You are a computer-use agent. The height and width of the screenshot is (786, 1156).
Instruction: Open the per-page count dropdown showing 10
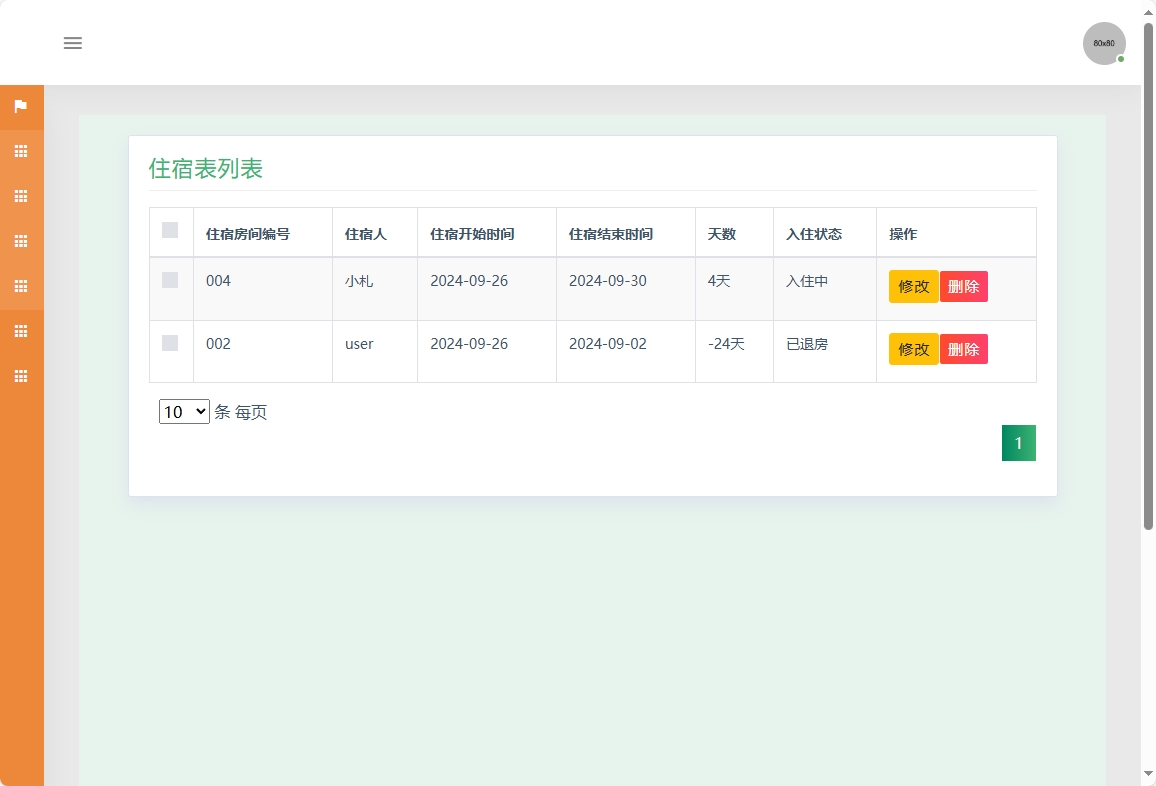coord(183,411)
